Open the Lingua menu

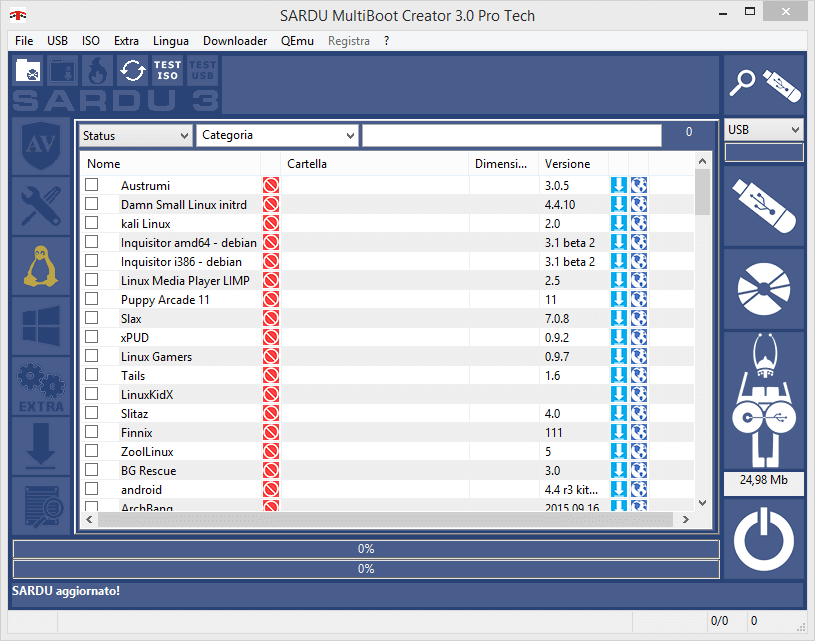click(170, 41)
